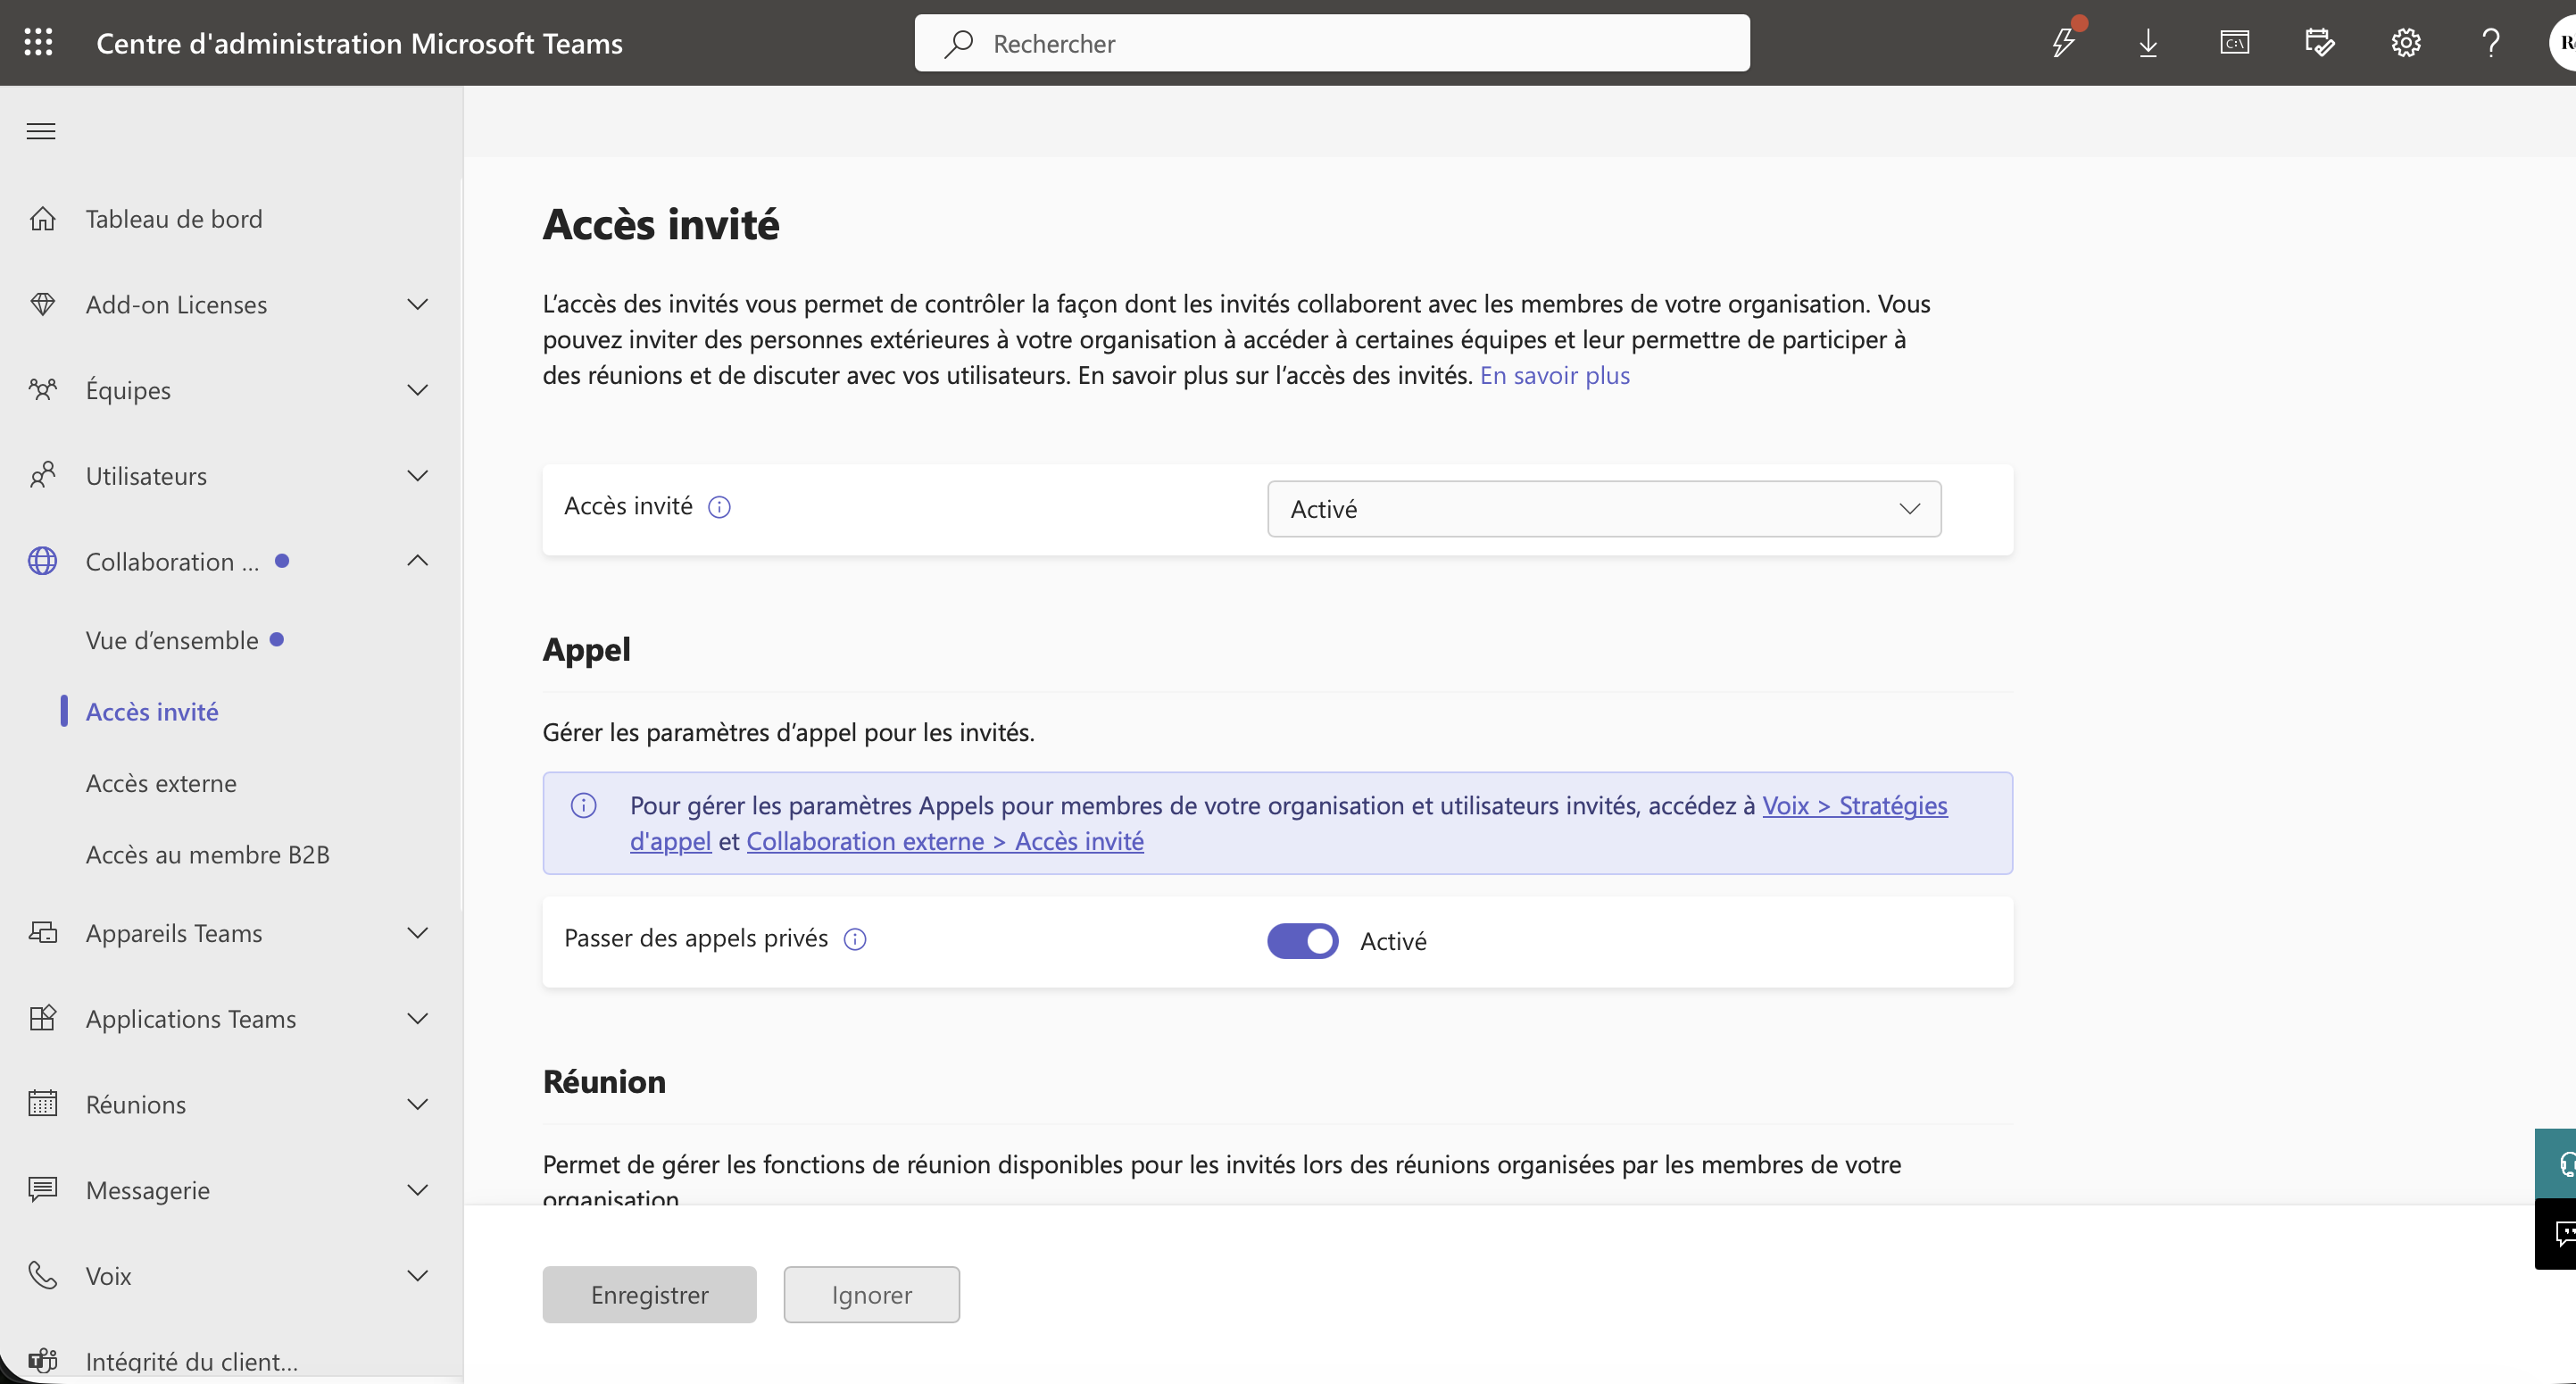
Task: Click the Utilisateurs icon
Action: pos(42,475)
